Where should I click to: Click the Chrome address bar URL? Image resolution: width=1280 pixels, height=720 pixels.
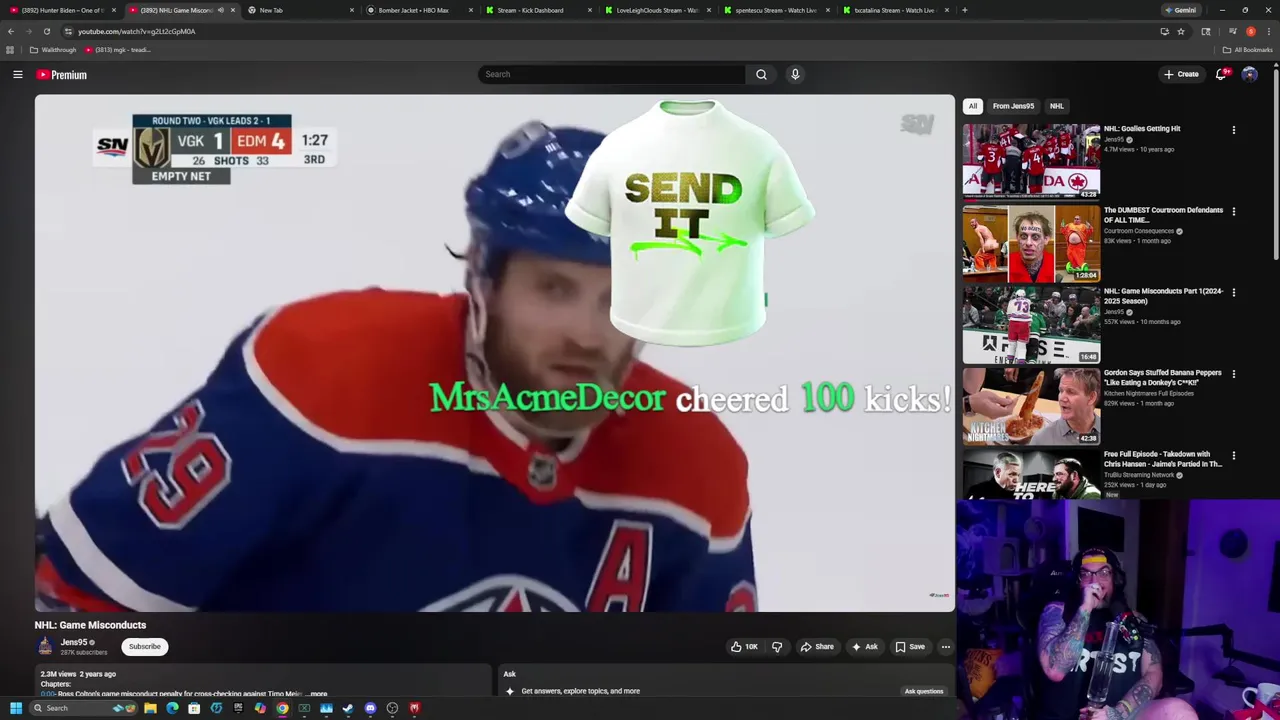coord(136,31)
